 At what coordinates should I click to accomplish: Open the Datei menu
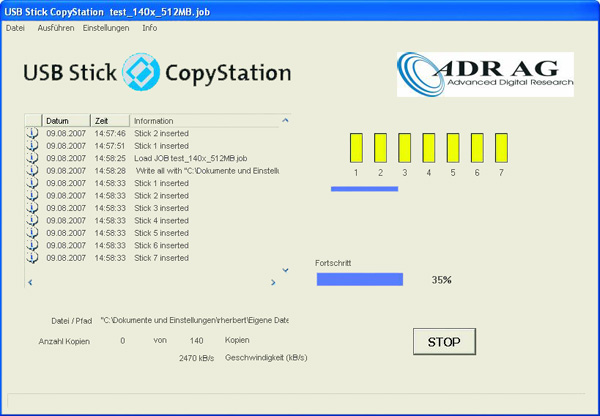point(15,28)
